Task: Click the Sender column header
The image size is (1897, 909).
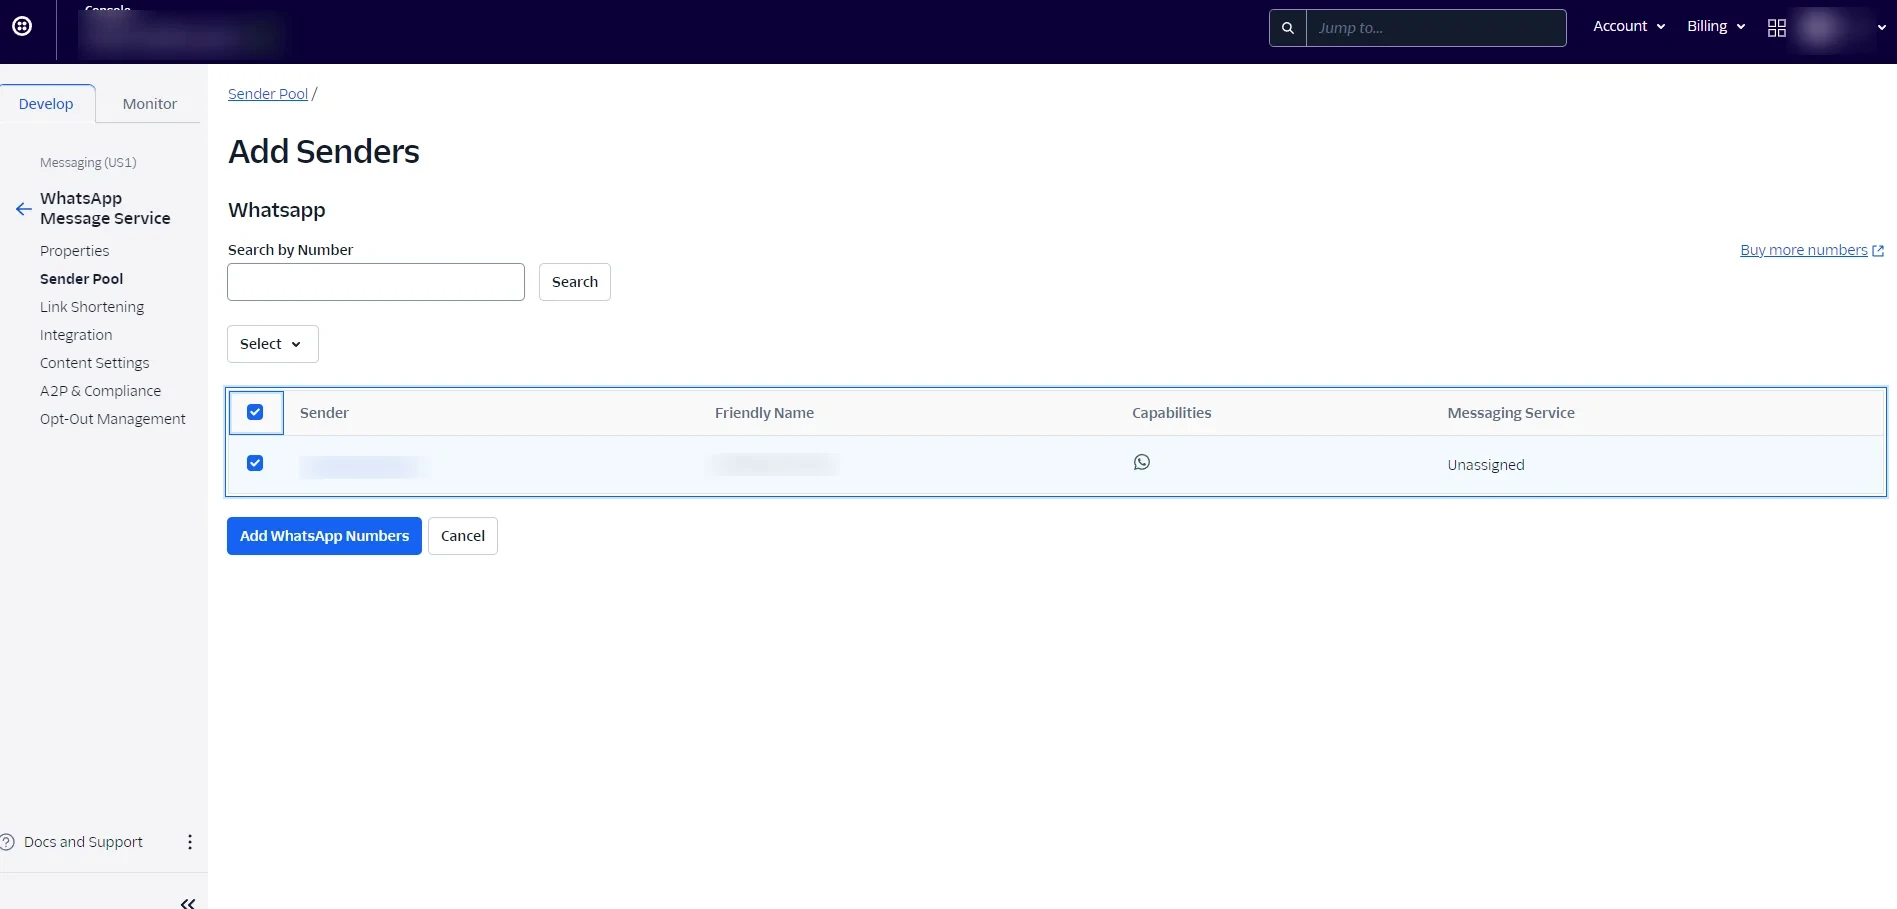Action: click(x=324, y=413)
